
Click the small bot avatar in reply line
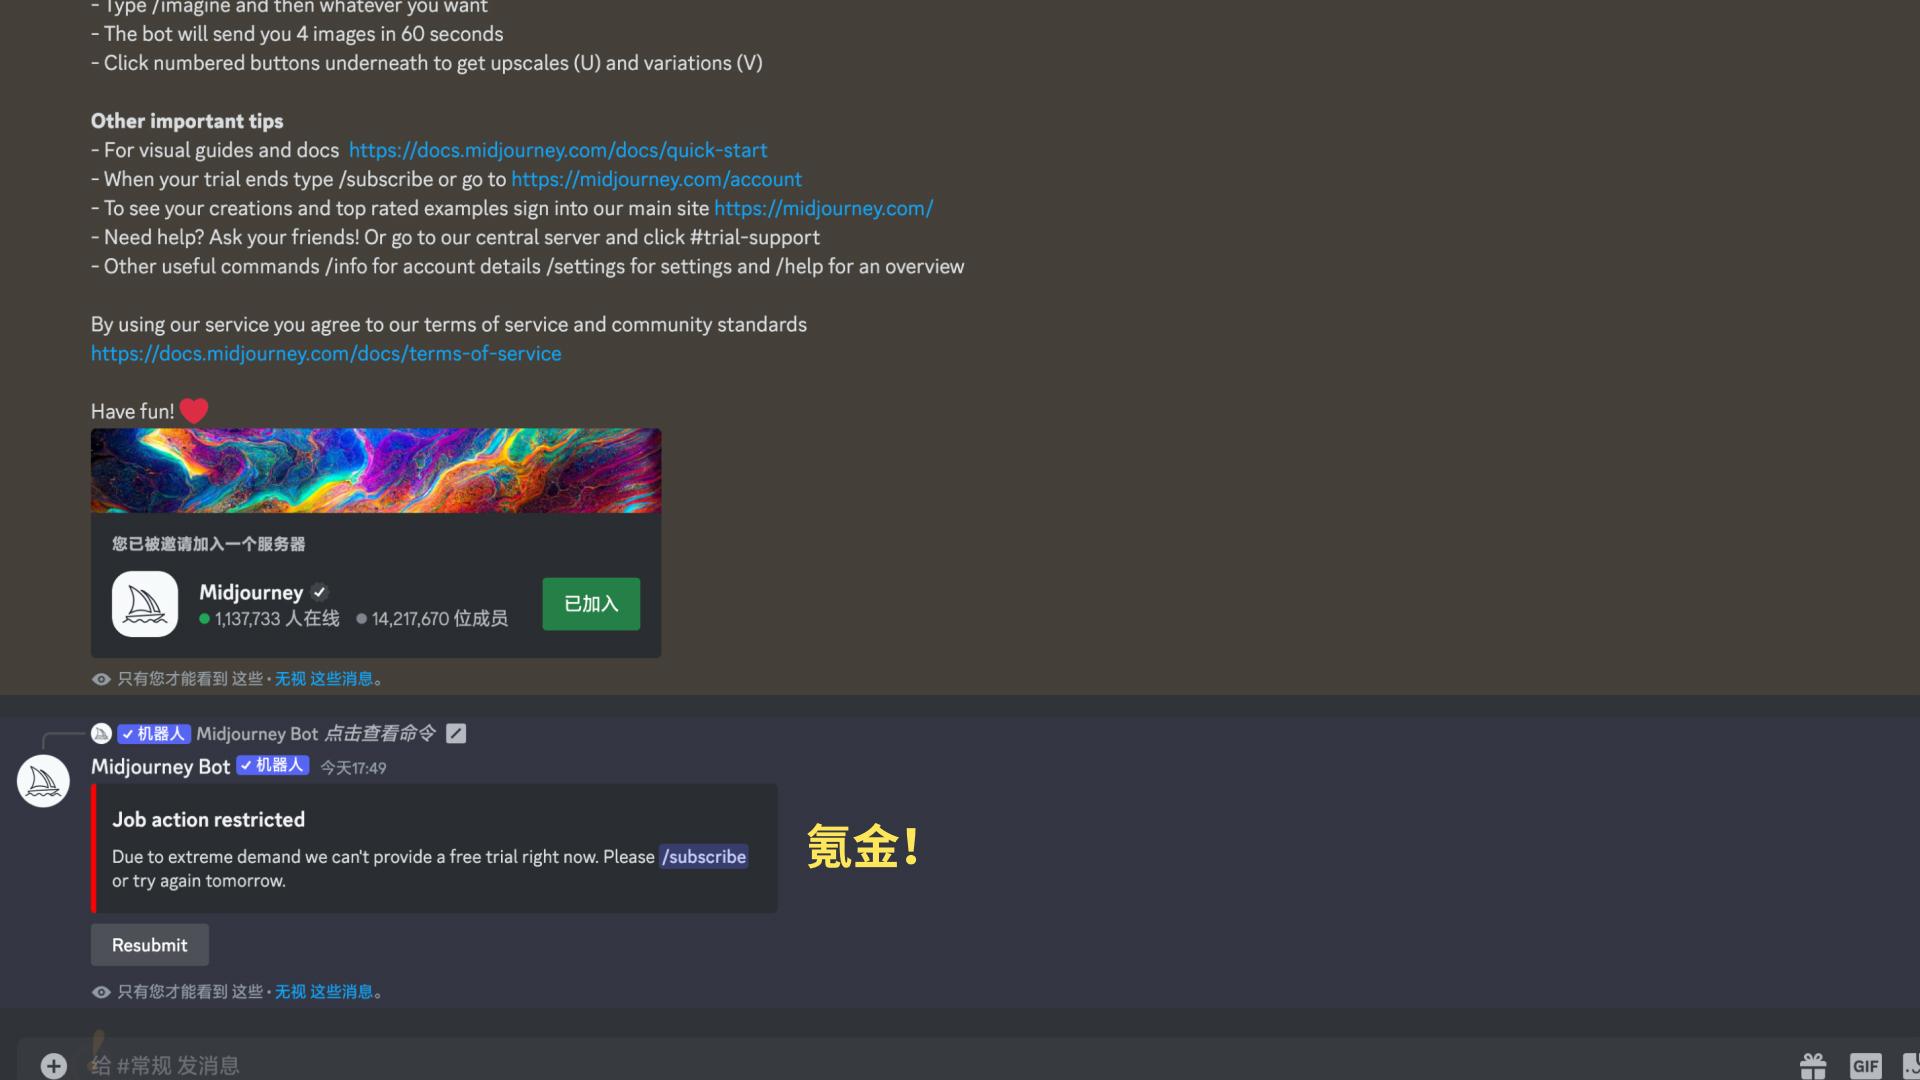tap(101, 734)
